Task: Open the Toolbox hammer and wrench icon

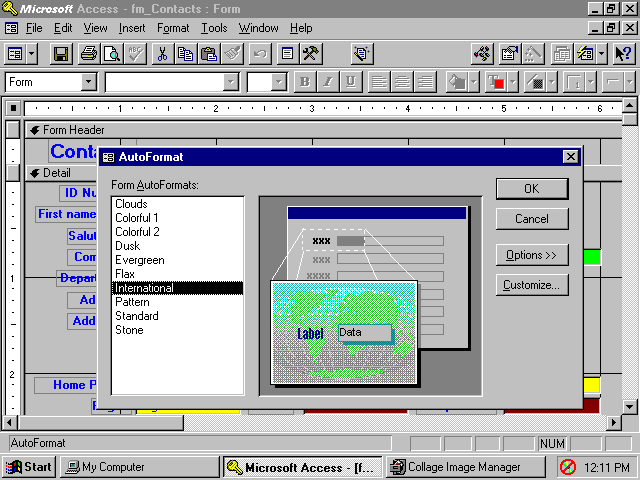Action: click(x=311, y=54)
